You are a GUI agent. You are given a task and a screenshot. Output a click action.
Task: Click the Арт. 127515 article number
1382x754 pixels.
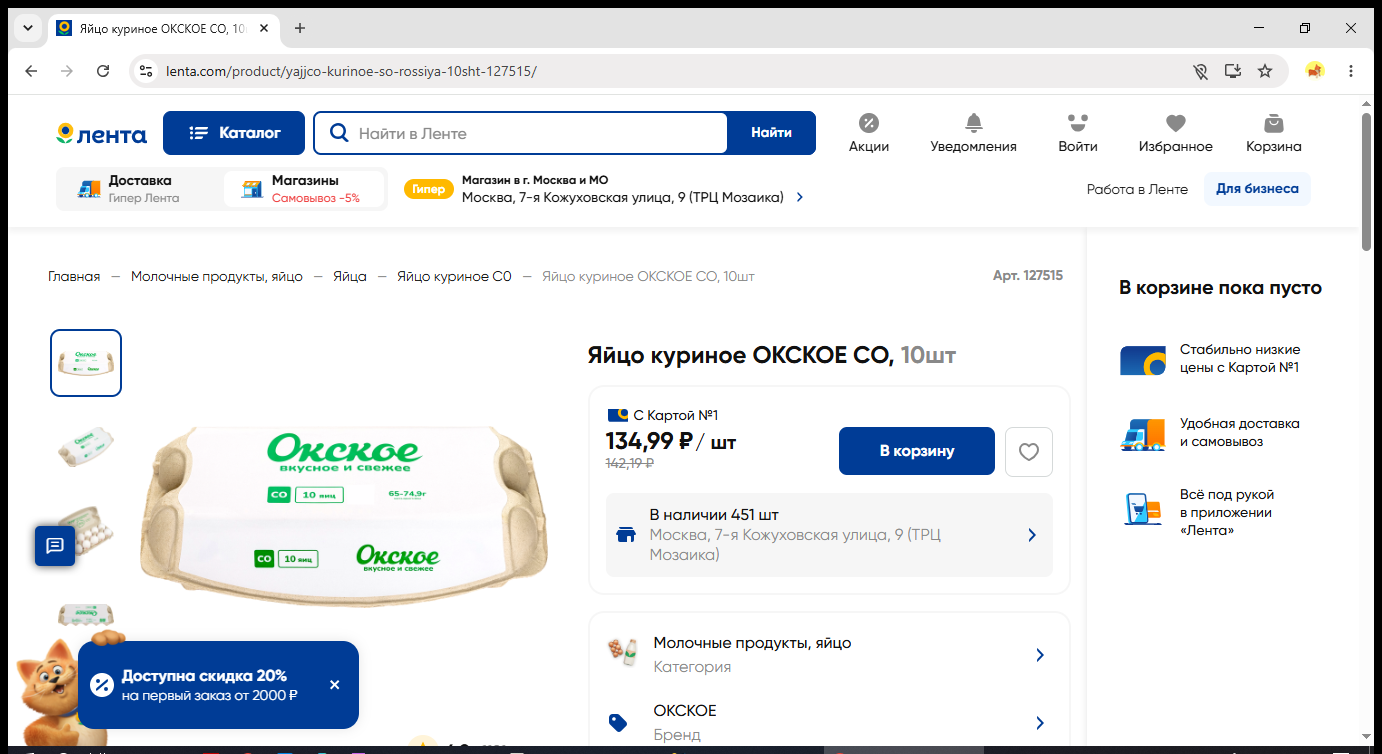pyautogui.click(x=1028, y=275)
